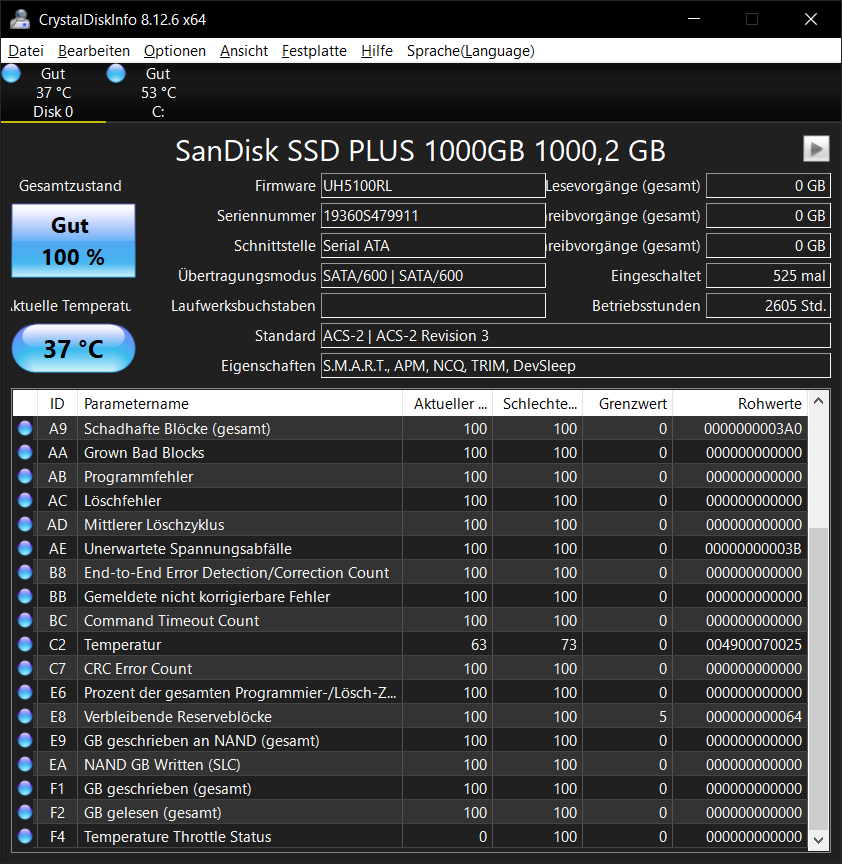
Task: Click the Firmware field UH5100RL
Action: pyautogui.click(x=433, y=186)
